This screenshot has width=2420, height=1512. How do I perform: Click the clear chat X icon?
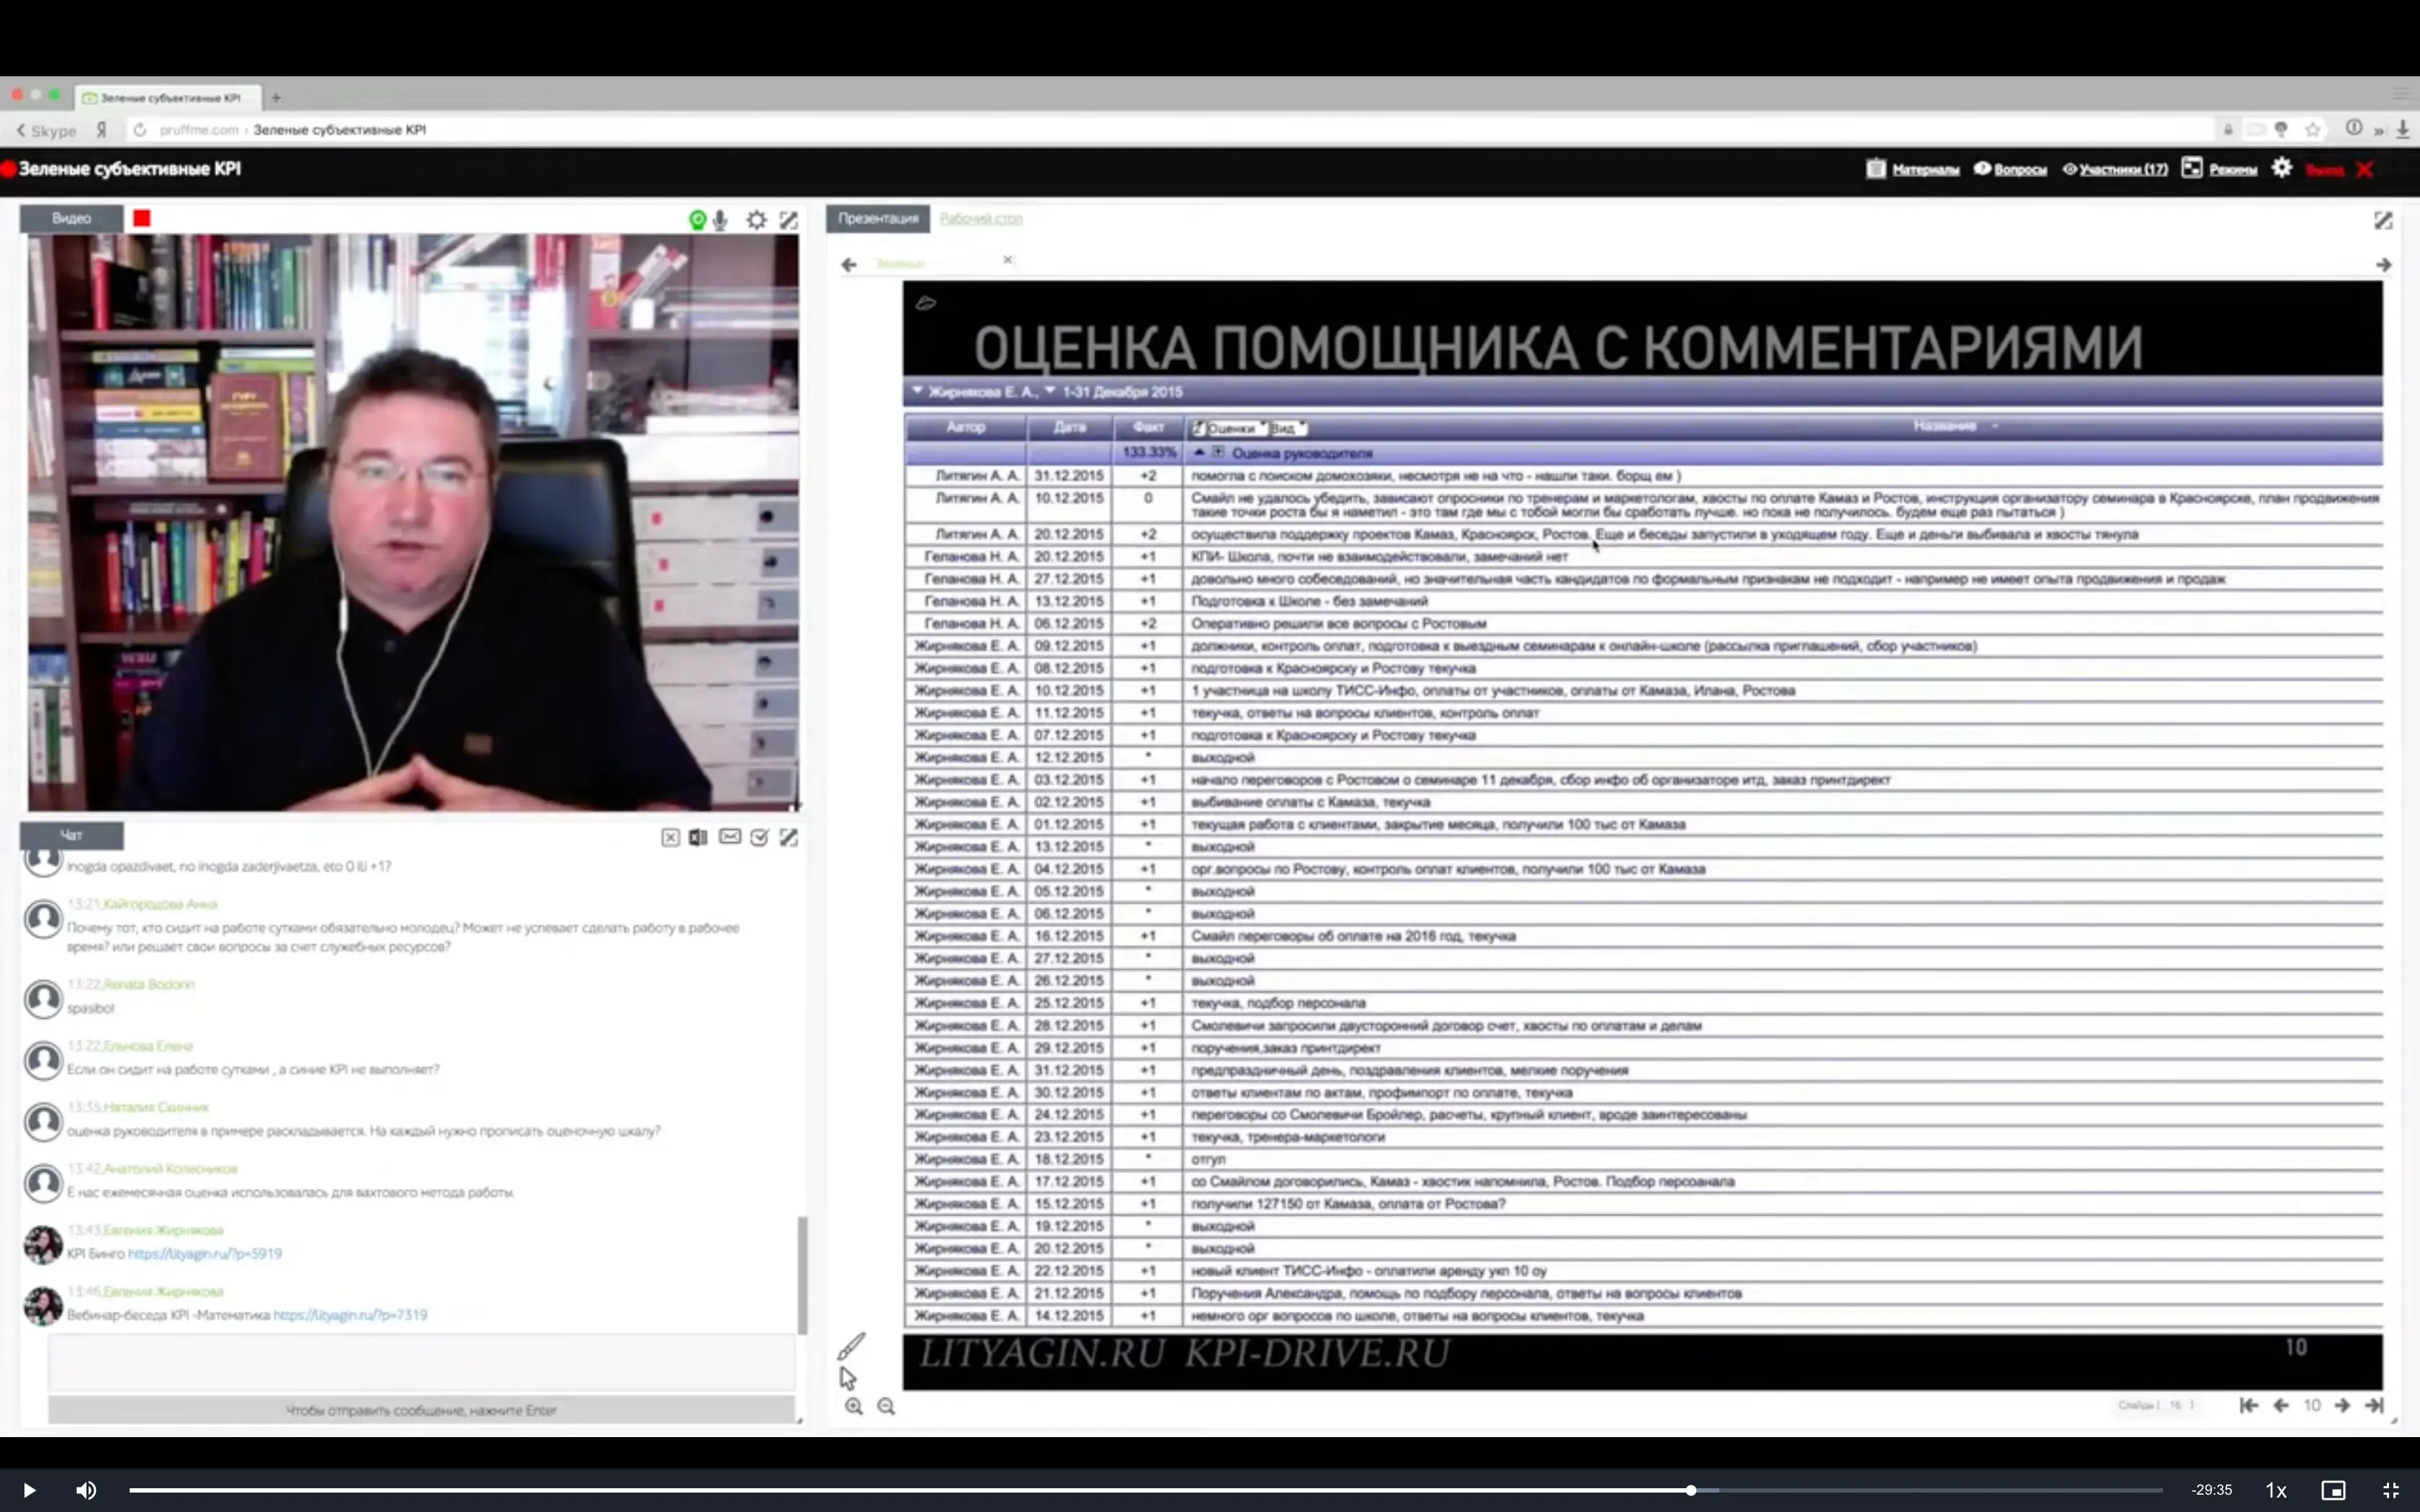[x=670, y=837]
